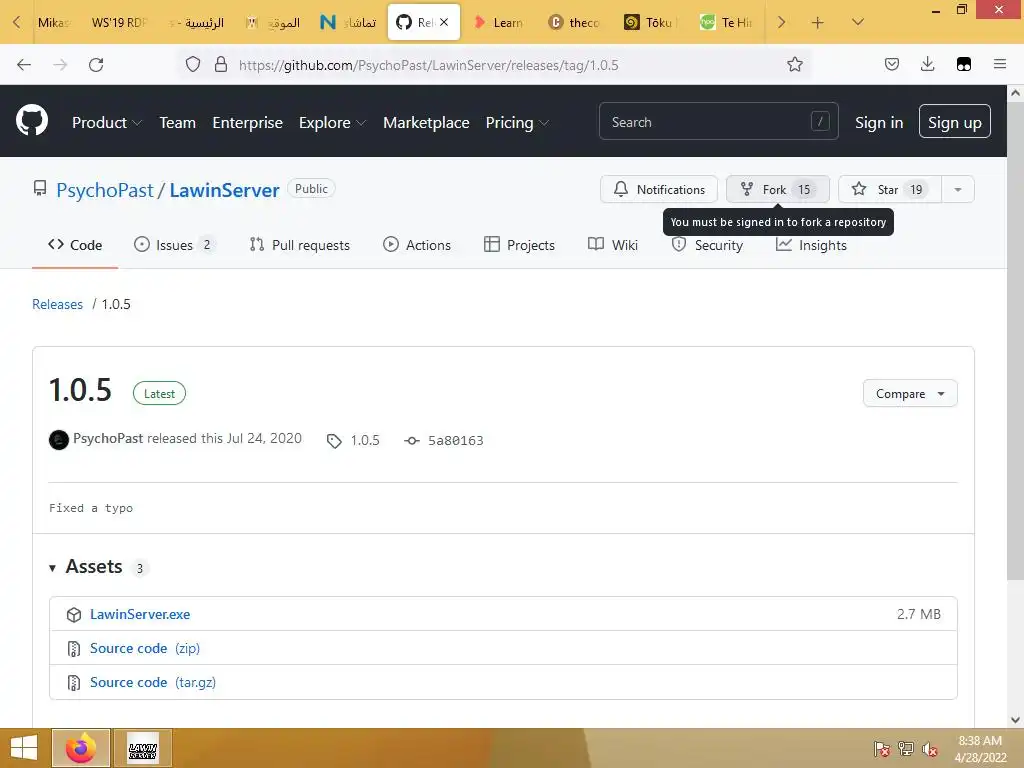Viewport: 1024px width, 768px height.
Task: Switch to the Projects tab
Action: (519, 245)
